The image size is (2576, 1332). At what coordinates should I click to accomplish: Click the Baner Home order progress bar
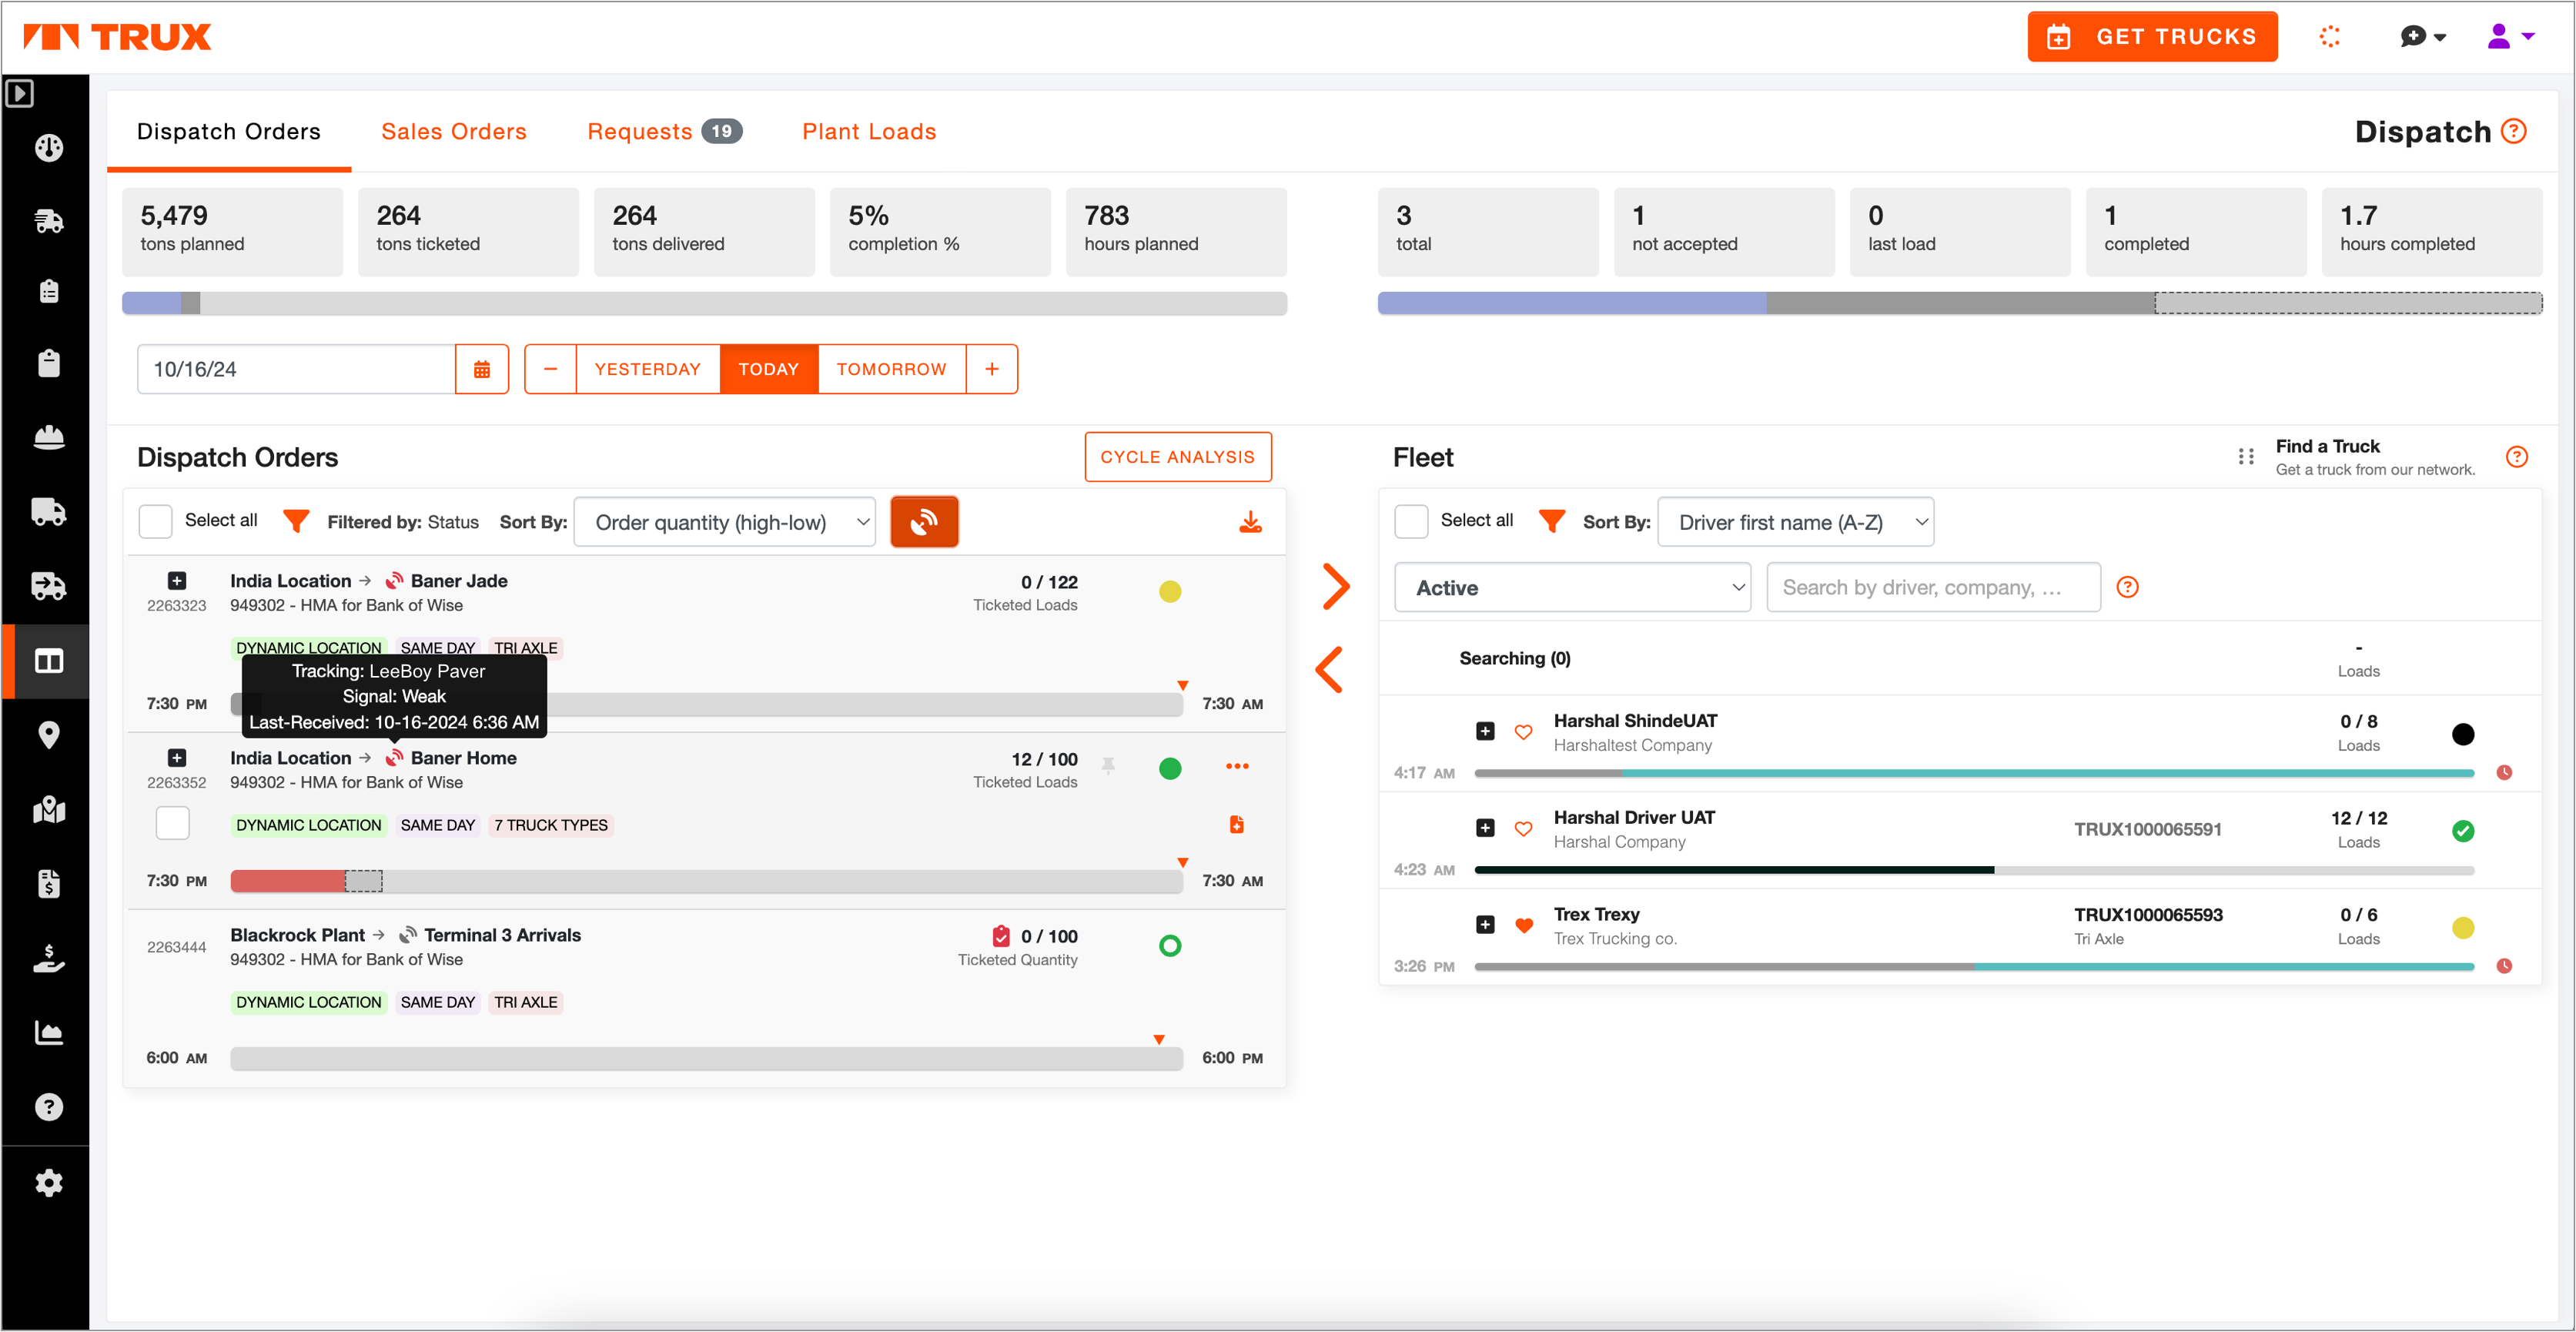pyautogui.click(x=706, y=881)
